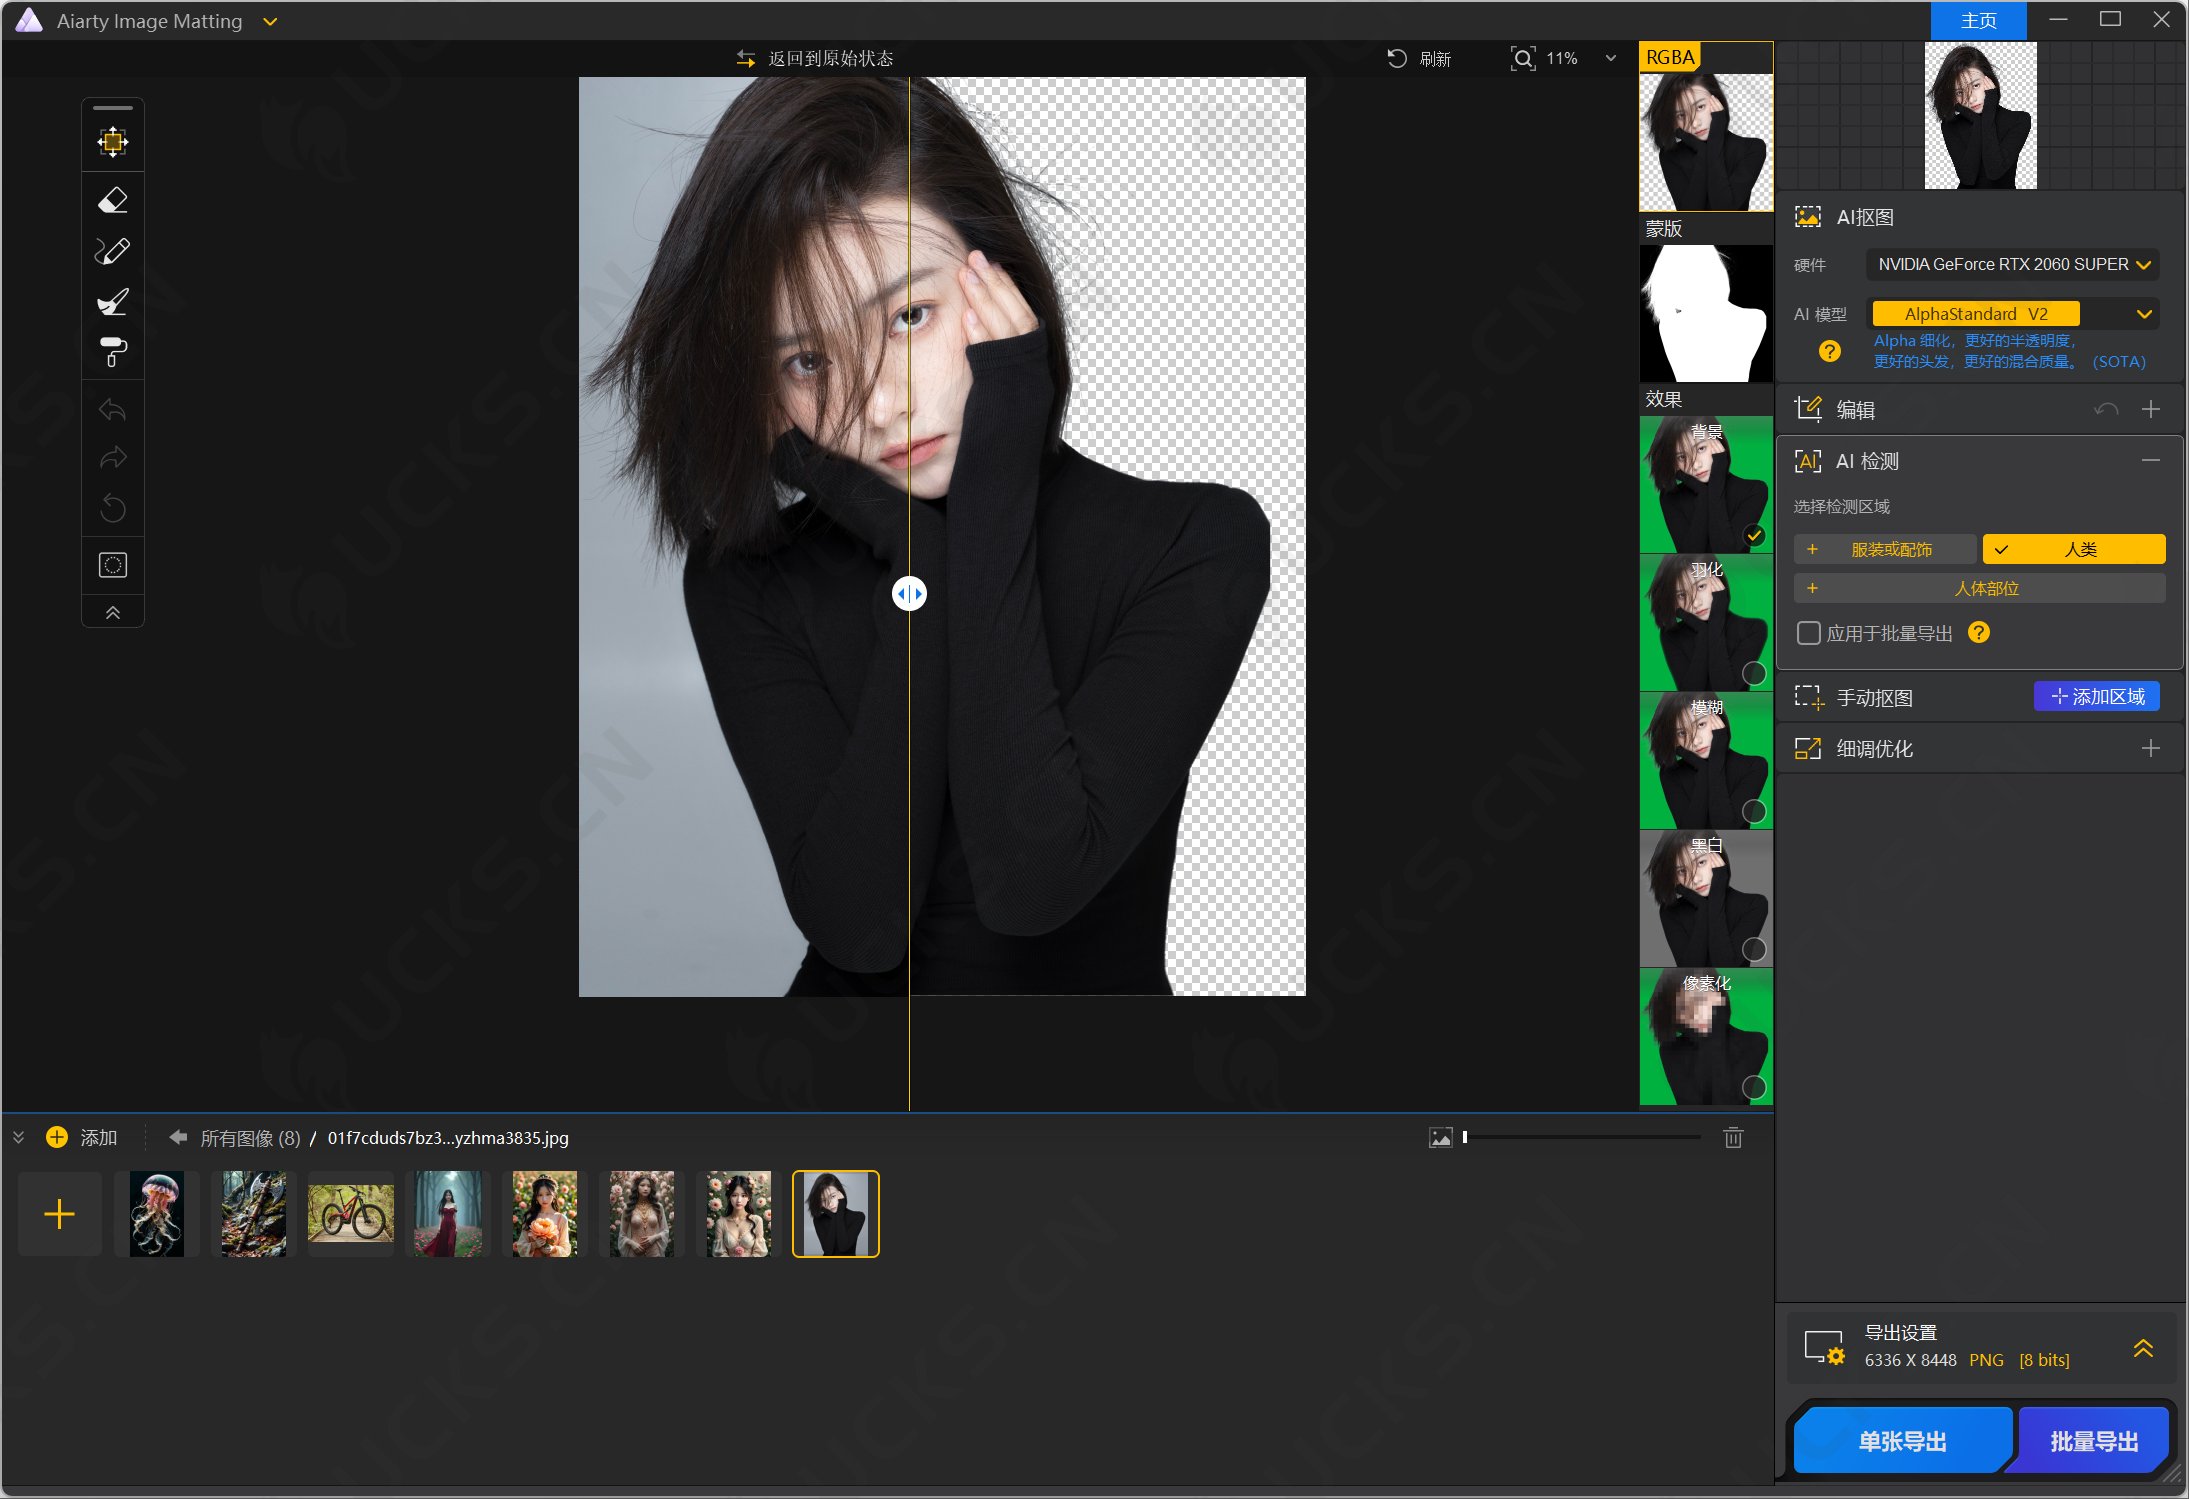2189x1499 pixels.
Task: Click the 导出设置 export settings icon
Action: [1824, 1347]
